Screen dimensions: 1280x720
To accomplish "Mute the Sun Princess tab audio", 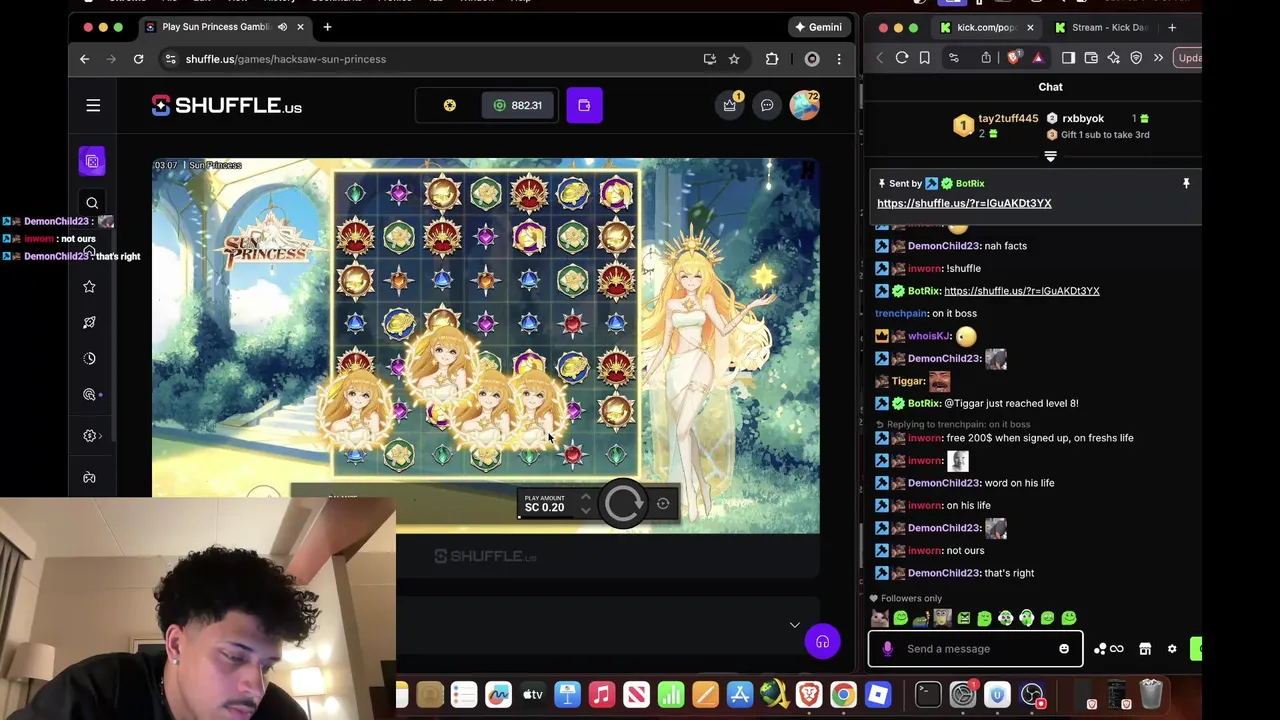I will coord(282,27).
